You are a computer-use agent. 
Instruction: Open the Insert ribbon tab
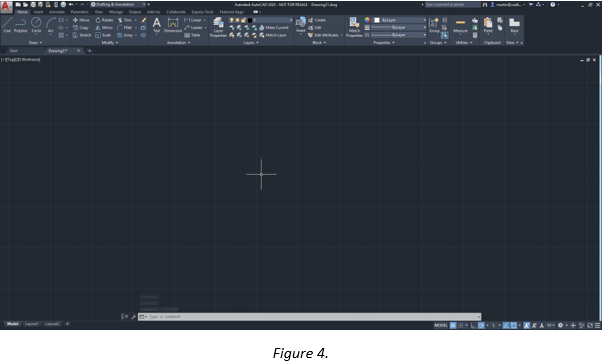pos(38,12)
